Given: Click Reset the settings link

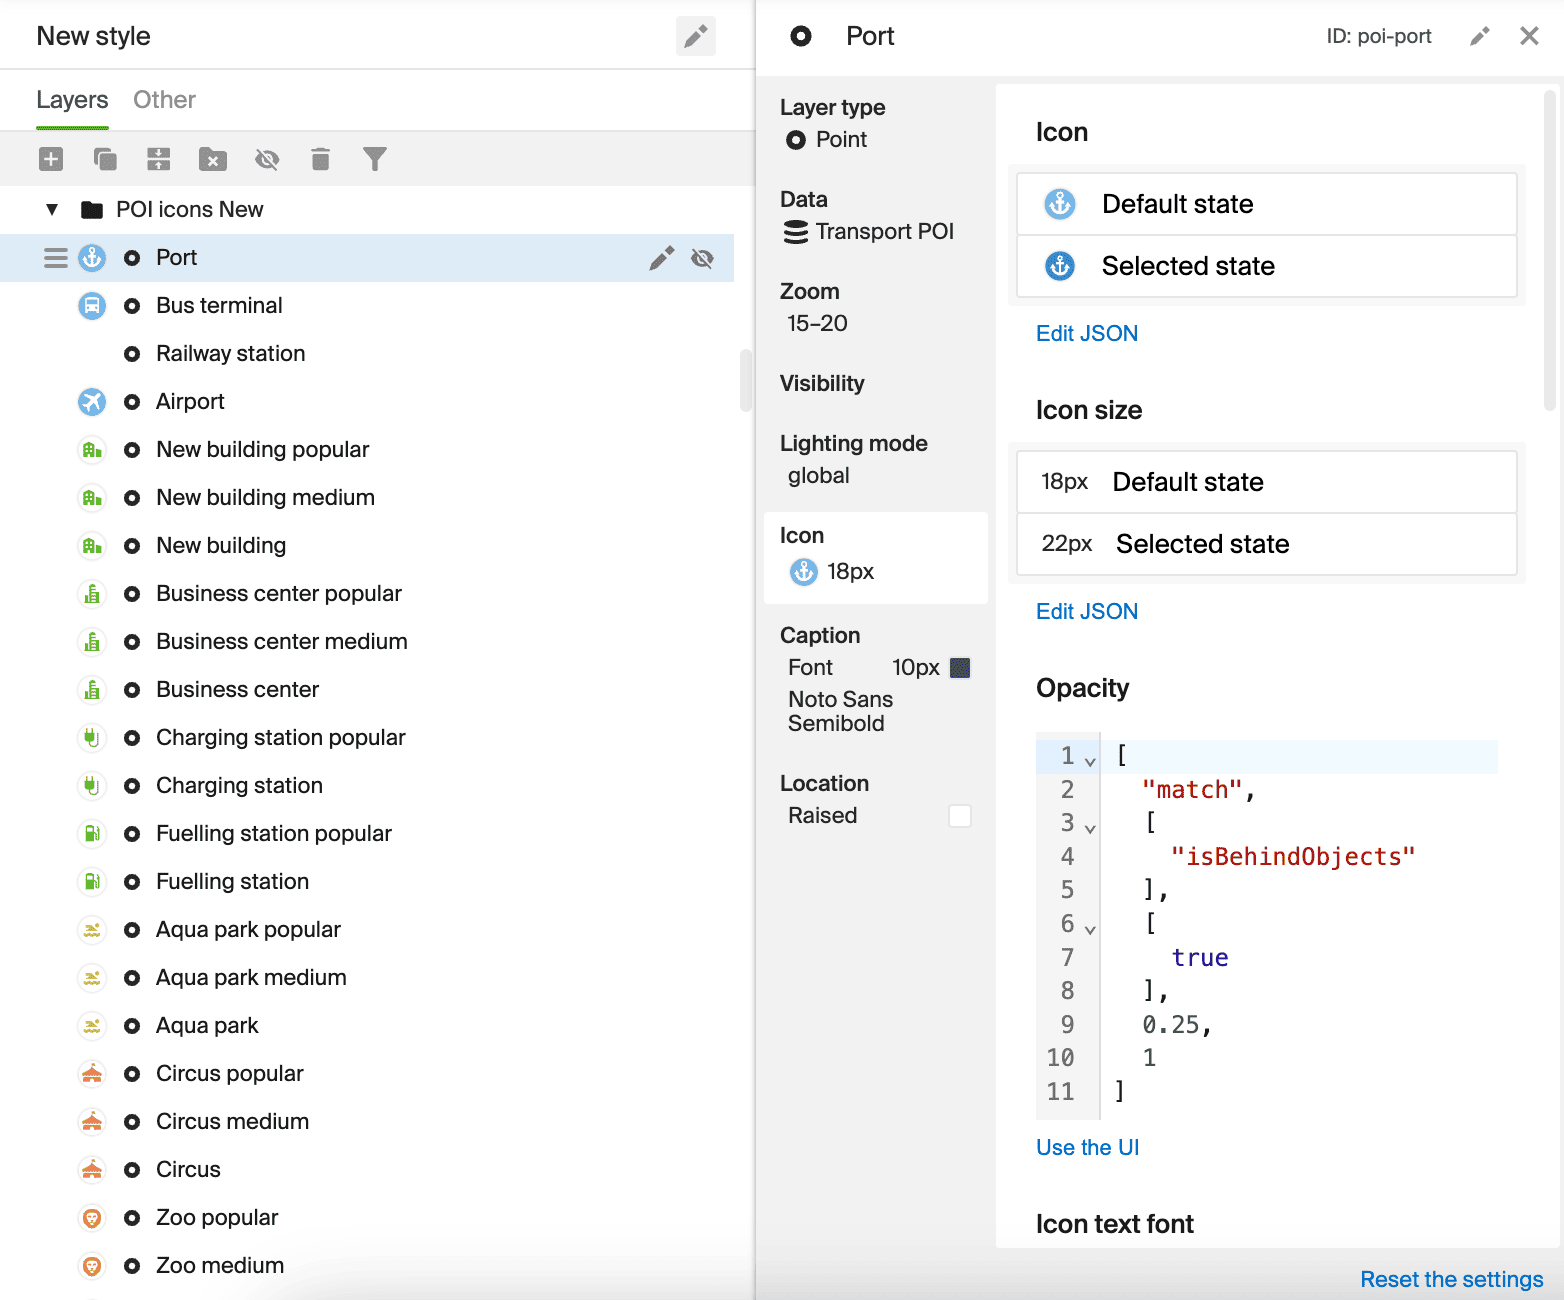Looking at the screenshot, I should [1451, 1280].
